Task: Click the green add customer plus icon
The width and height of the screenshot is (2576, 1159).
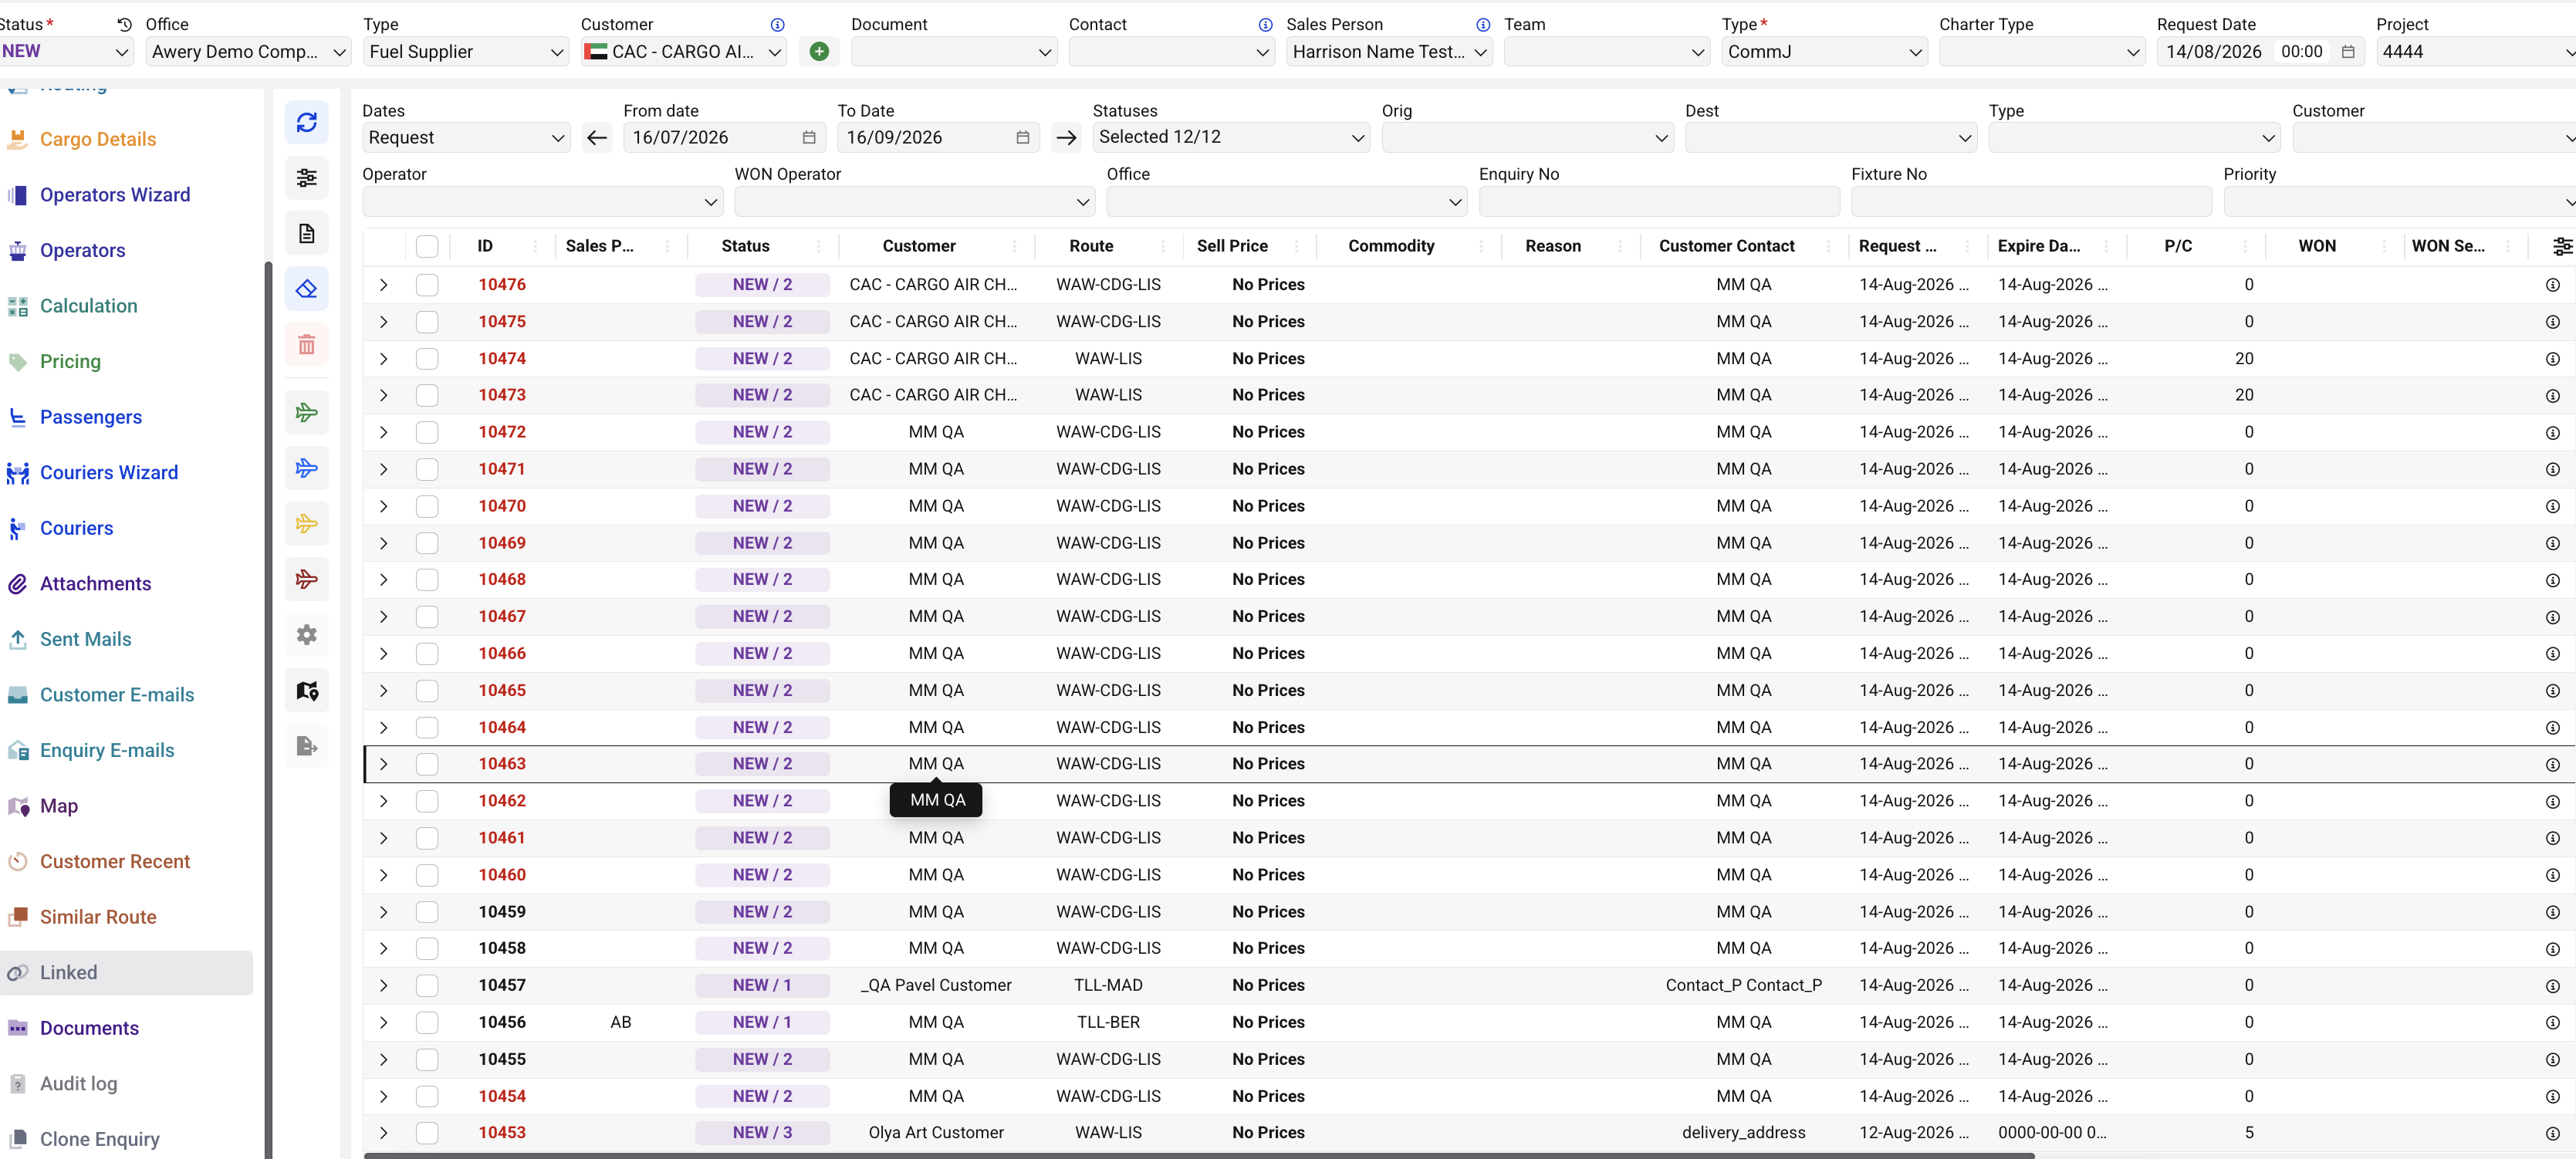Action: pyautogui.click(x=818, y=52)
